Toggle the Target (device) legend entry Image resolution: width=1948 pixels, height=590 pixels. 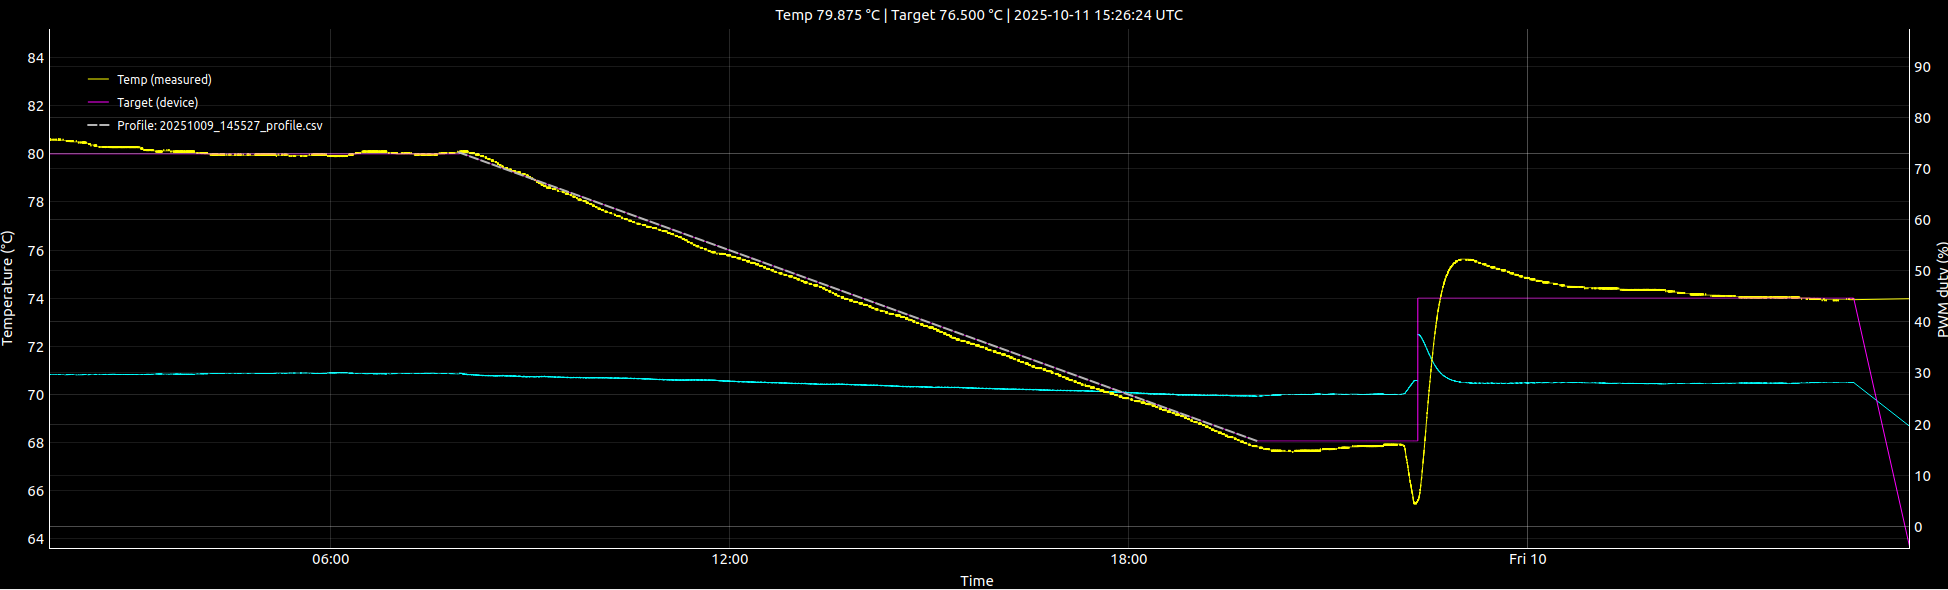click(157, 103)
